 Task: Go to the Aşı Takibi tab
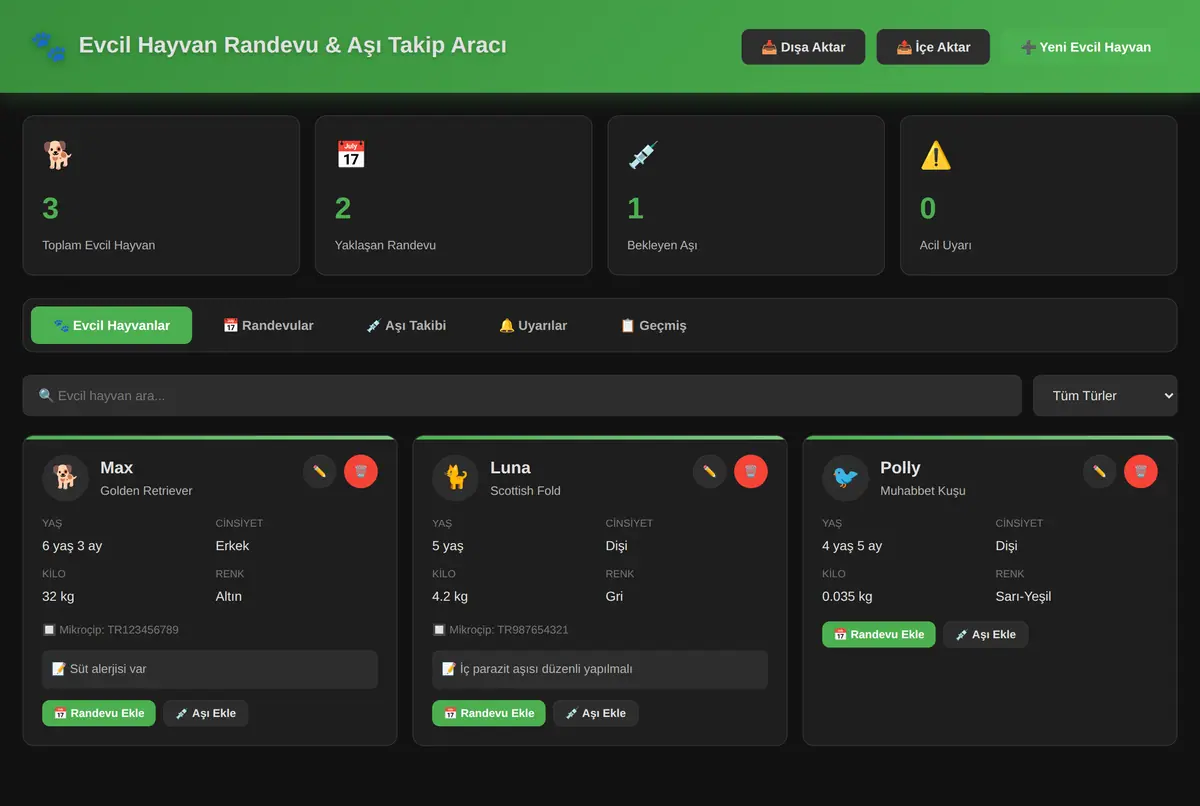(x=406, y=325)
